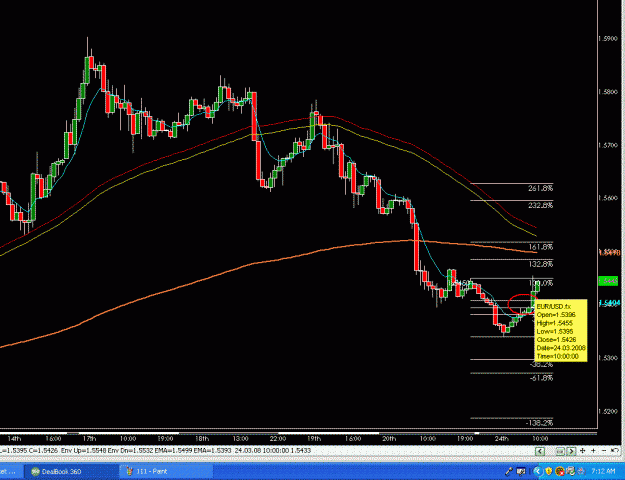
Task: Click the 1.5600 price axis label
Action: point(609,198)
